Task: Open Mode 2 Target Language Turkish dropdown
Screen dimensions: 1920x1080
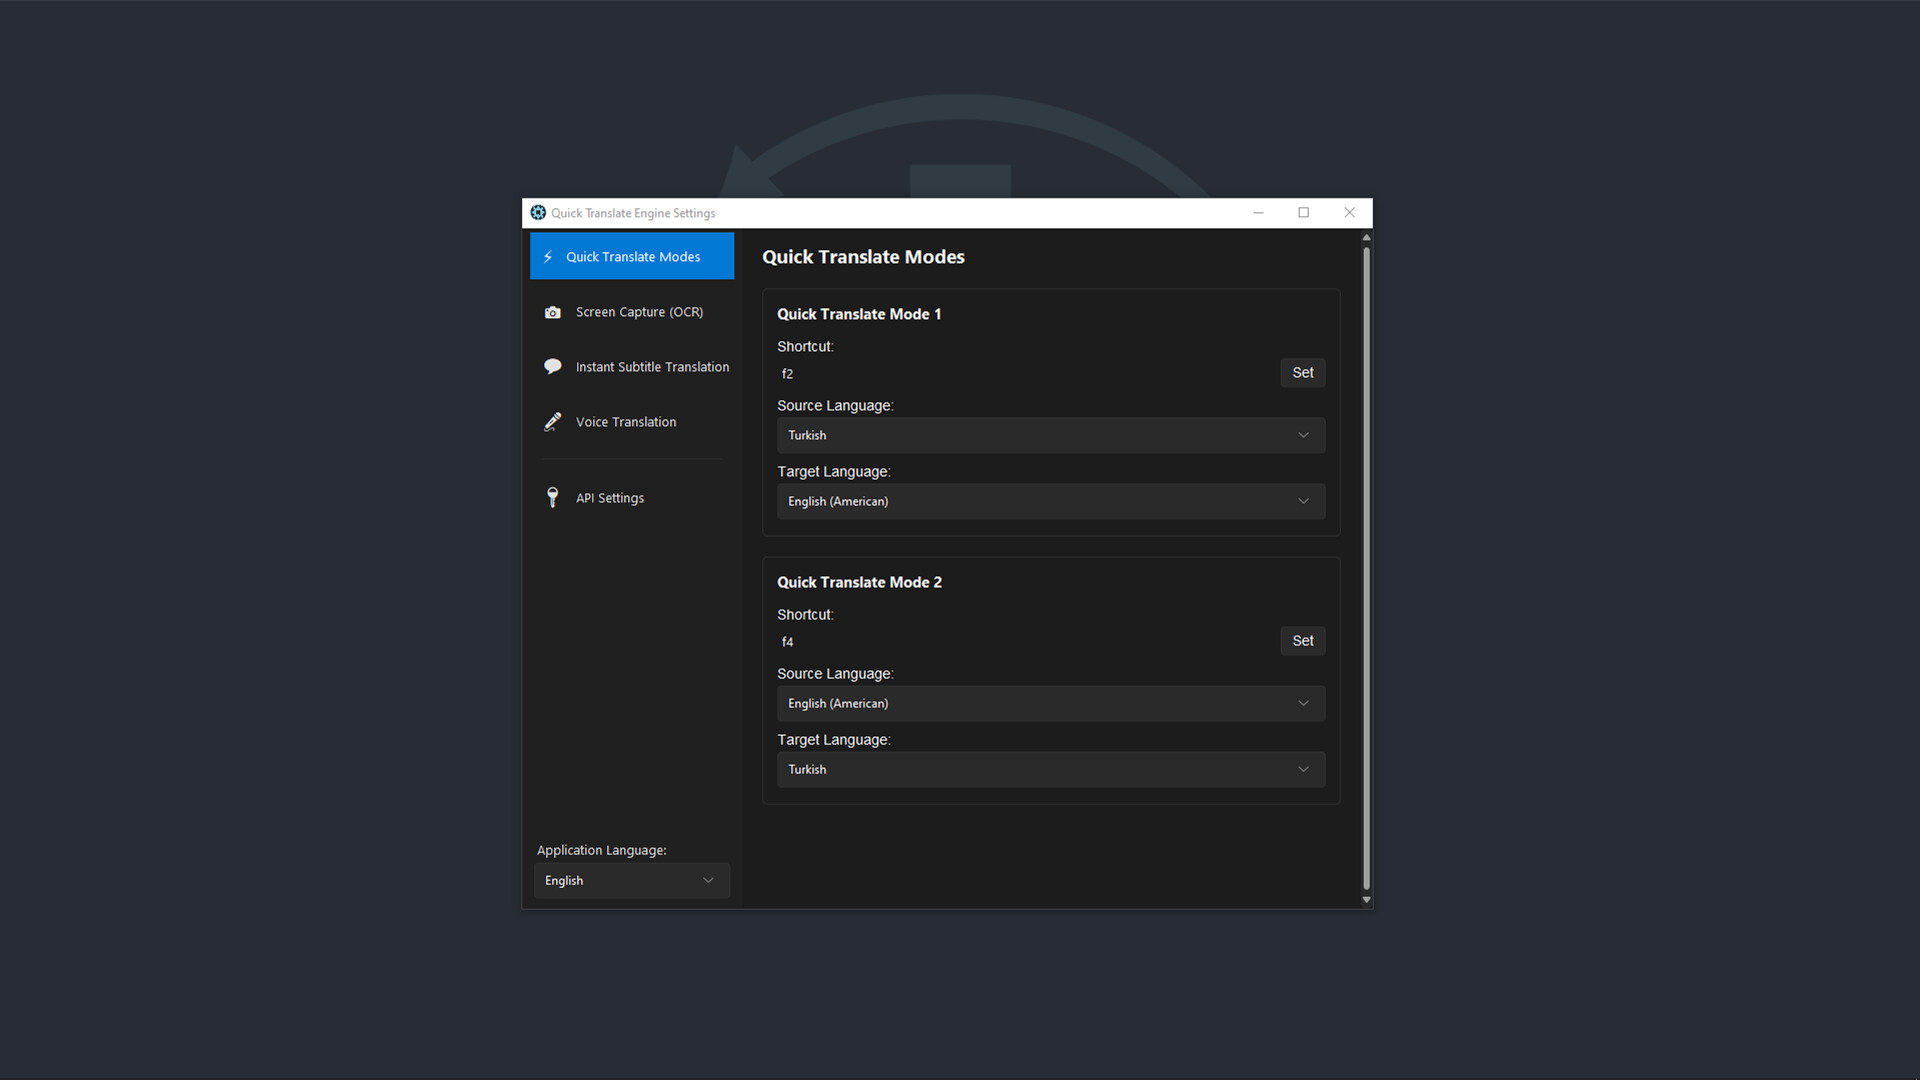Action: (x=1050, y=770)
